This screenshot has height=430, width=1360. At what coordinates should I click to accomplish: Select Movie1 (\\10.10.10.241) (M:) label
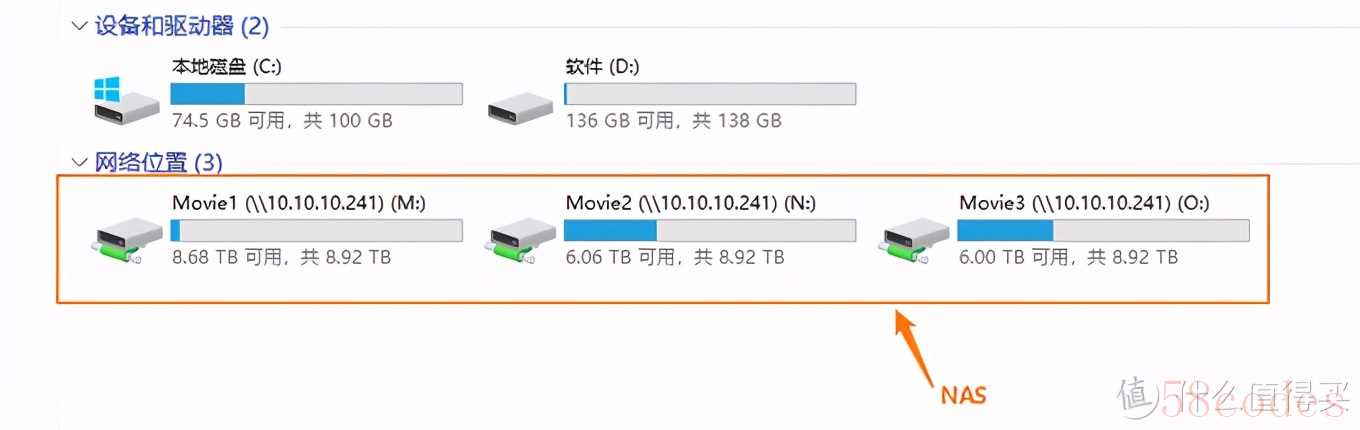tap(299, 202)
